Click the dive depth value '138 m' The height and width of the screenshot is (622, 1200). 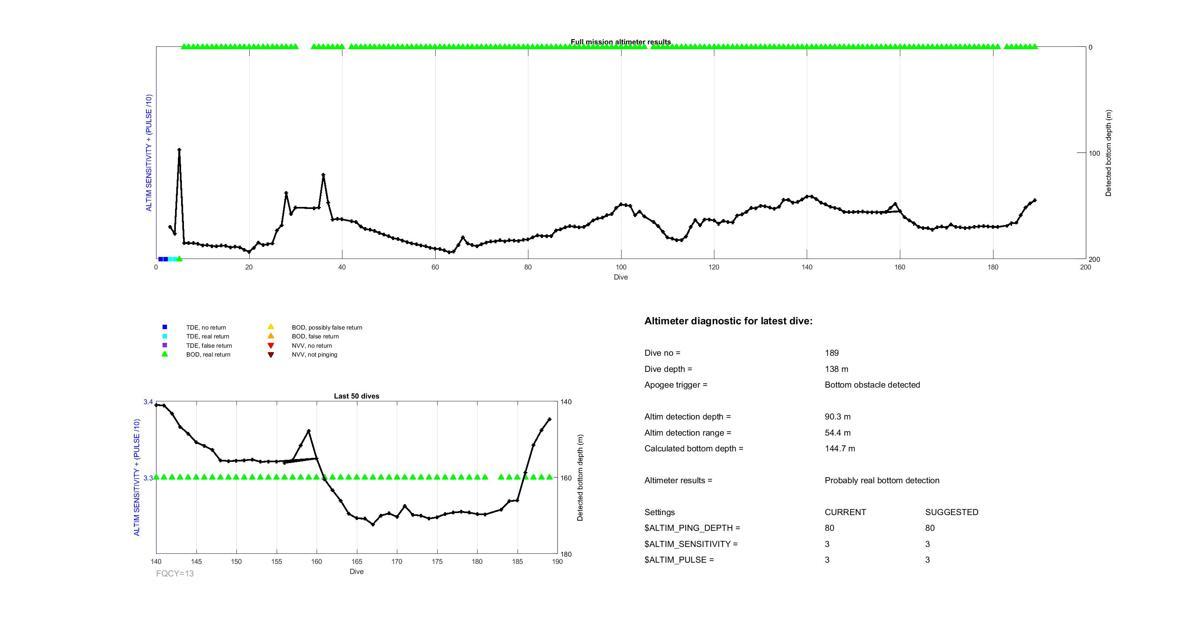tap(836, 369)
